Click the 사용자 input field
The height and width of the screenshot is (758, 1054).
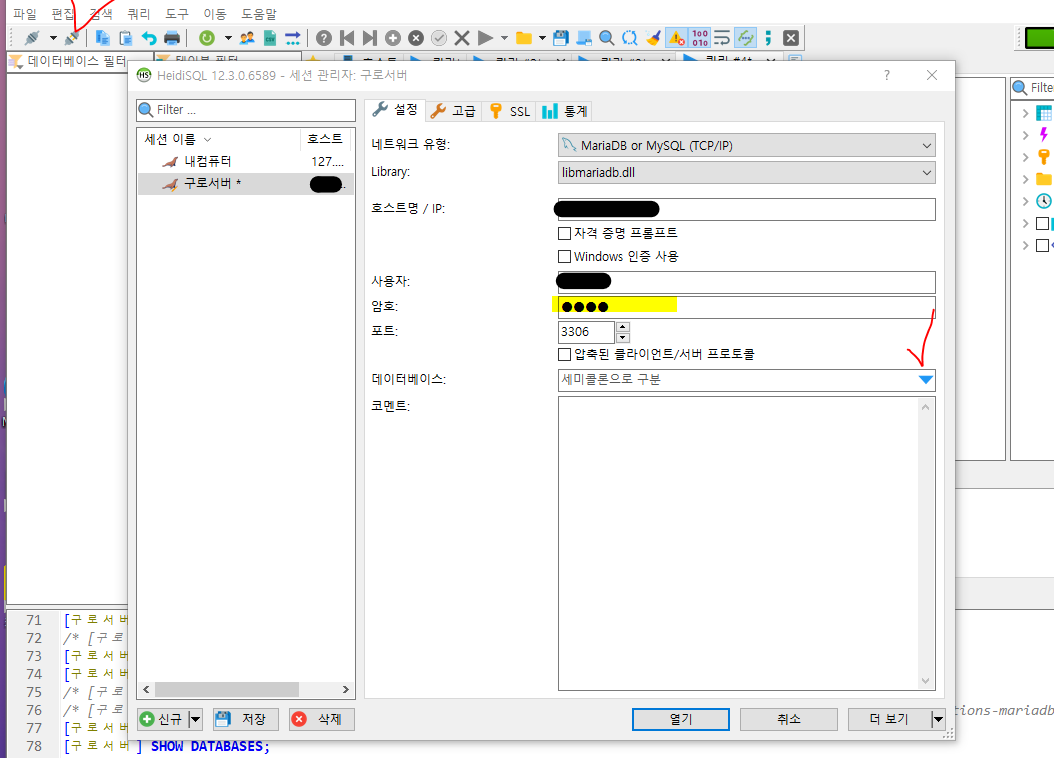[x=746, y=282]
